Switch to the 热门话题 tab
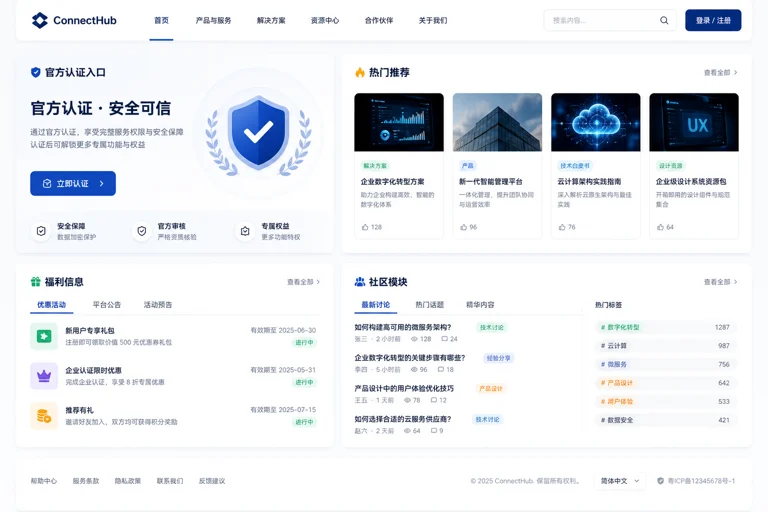The width and height of the screenshot is (768, 512). (430, 304)
